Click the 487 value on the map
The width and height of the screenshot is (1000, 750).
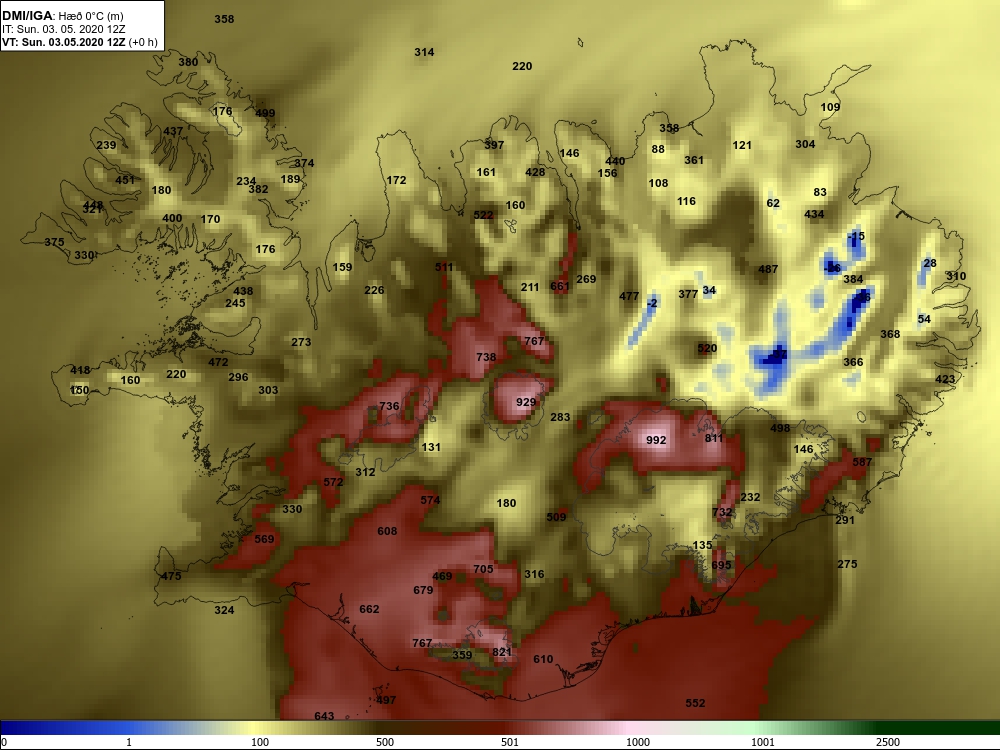(x=768, y=269)
